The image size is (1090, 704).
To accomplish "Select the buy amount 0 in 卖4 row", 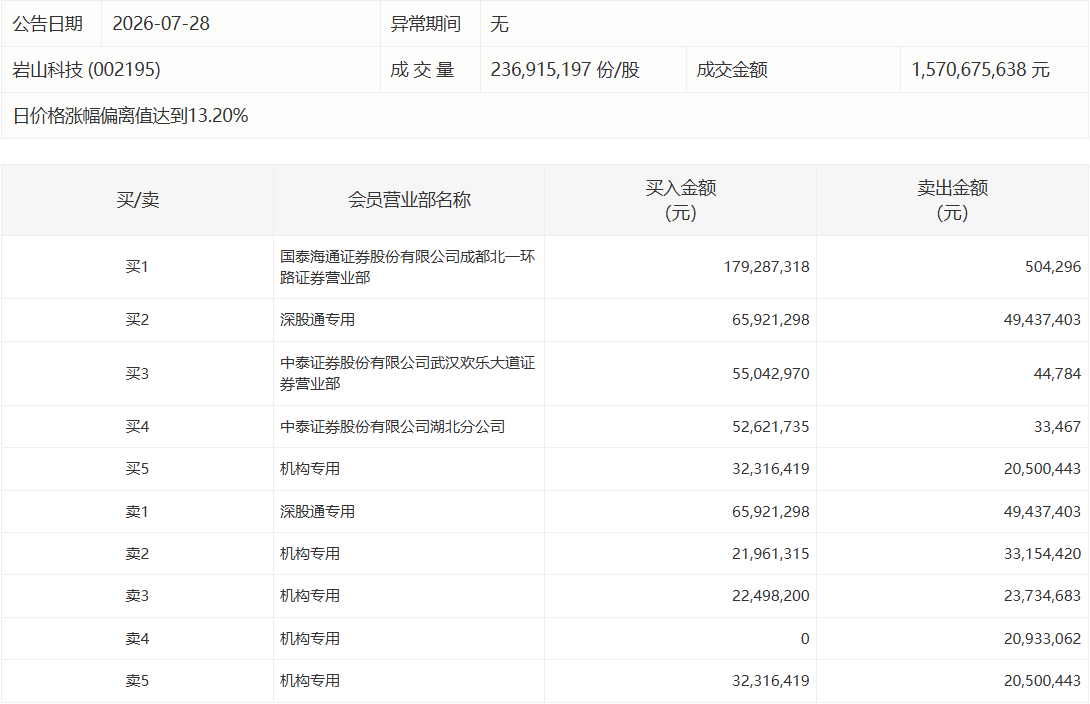I will (805, 639).
